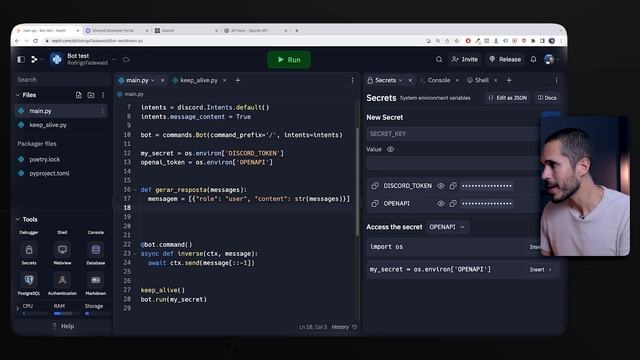Insert the my_secret os.environ snippet
This screenshot has width=640, height=360.
540,270
